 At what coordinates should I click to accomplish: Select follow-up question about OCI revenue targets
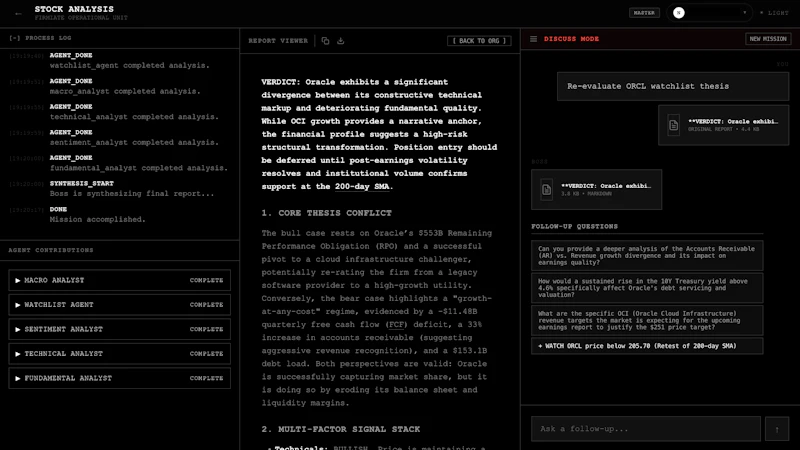(647, 320)
